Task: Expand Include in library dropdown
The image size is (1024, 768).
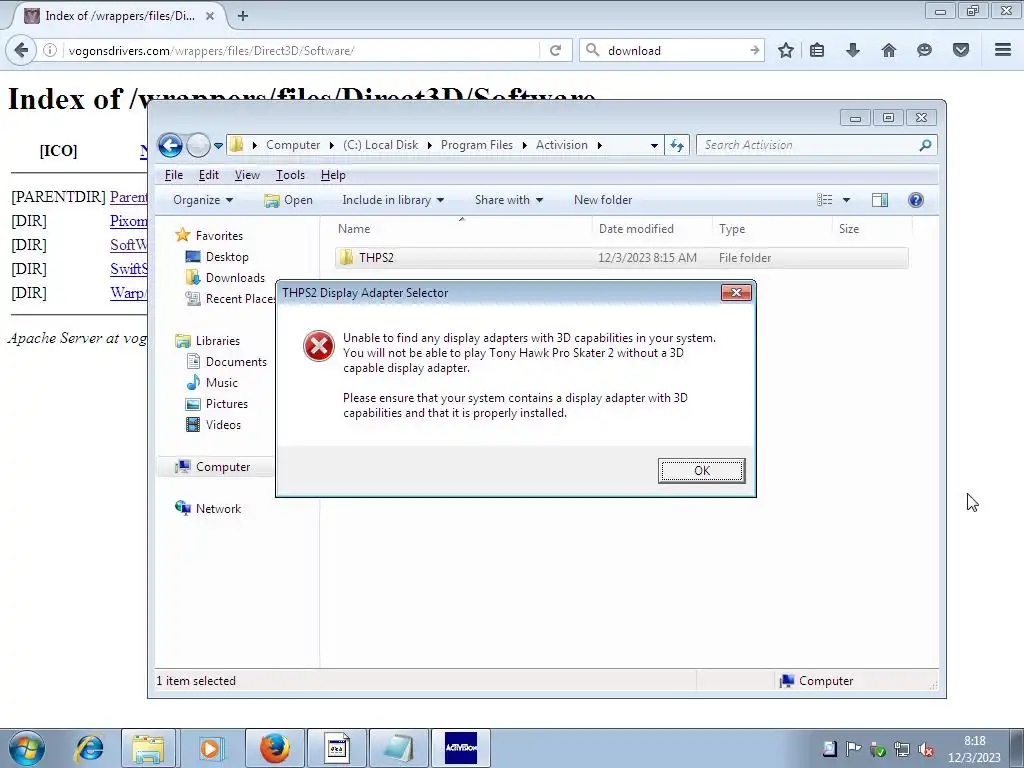Action: pyautogui.click(x=393, y=200)
